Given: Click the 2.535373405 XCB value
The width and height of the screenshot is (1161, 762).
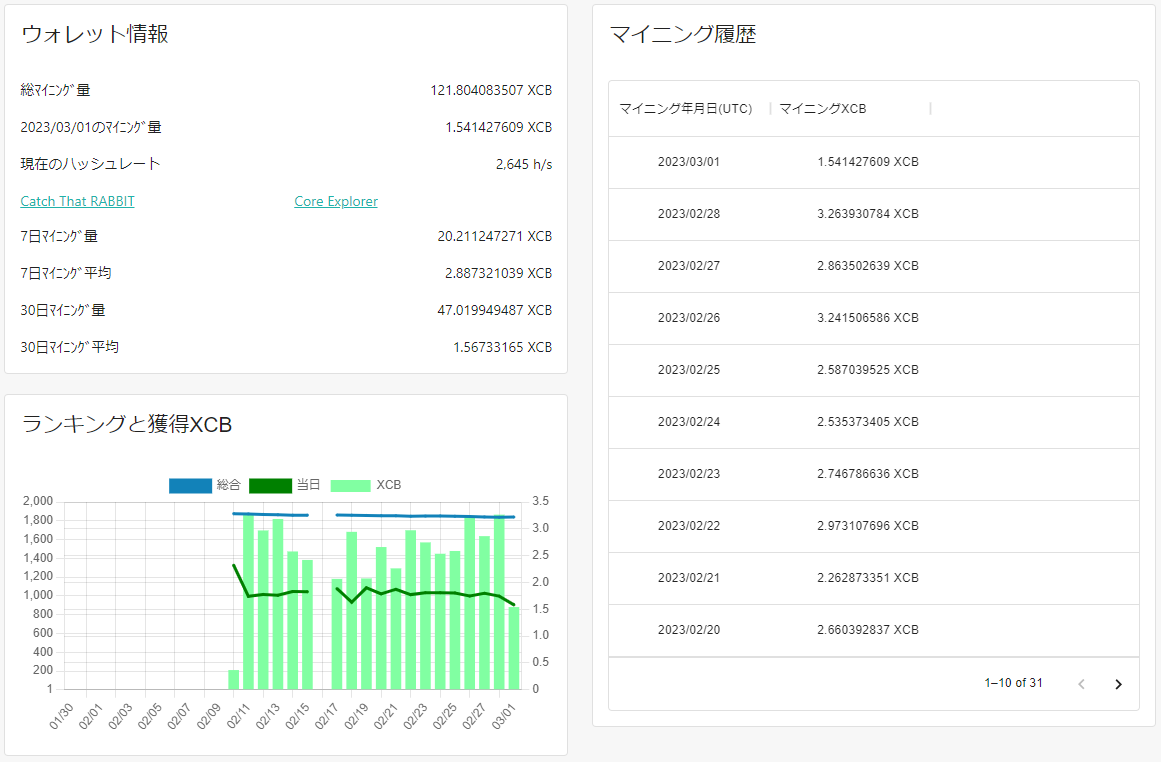Looking at the screenshot, I should (868, 422).
